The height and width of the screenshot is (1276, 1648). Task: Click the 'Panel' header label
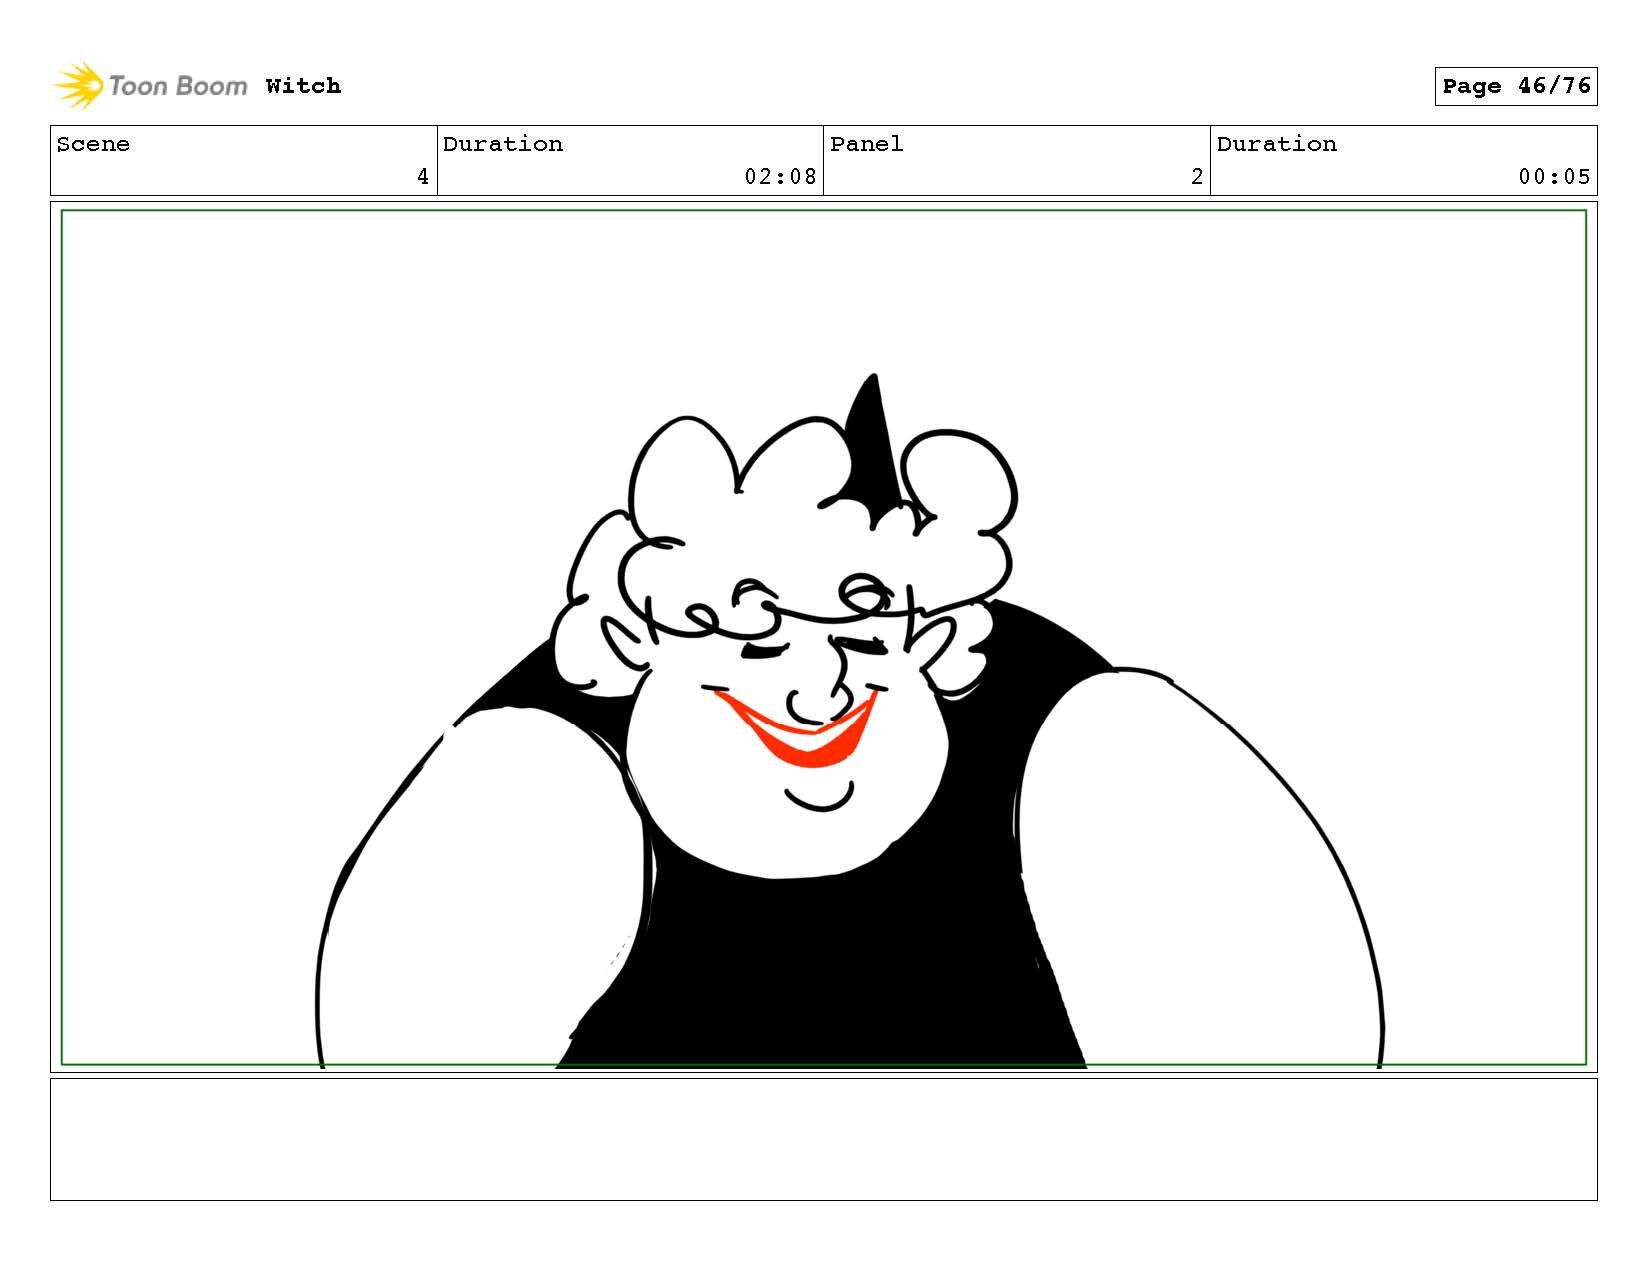[866, 144]
